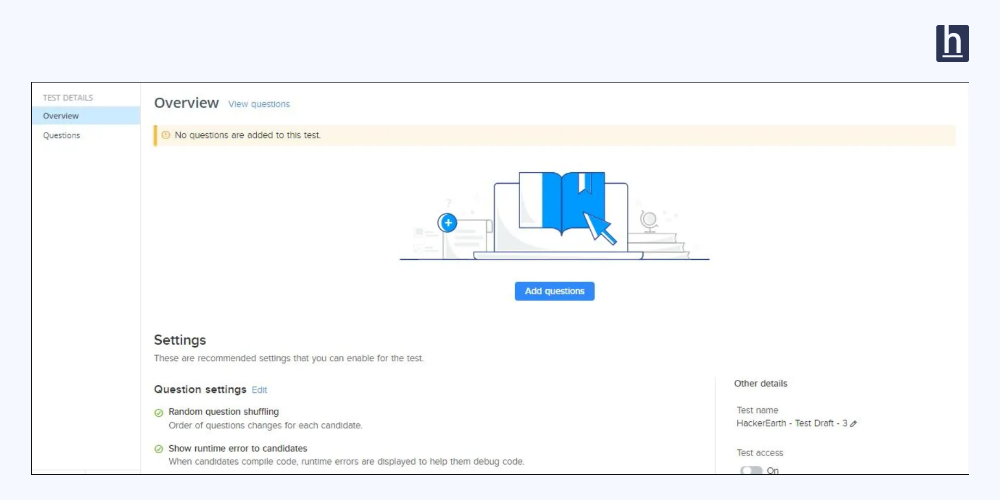Click the 'Test access' label
The height and width of the screenshot is (500, 1000).
760,453
